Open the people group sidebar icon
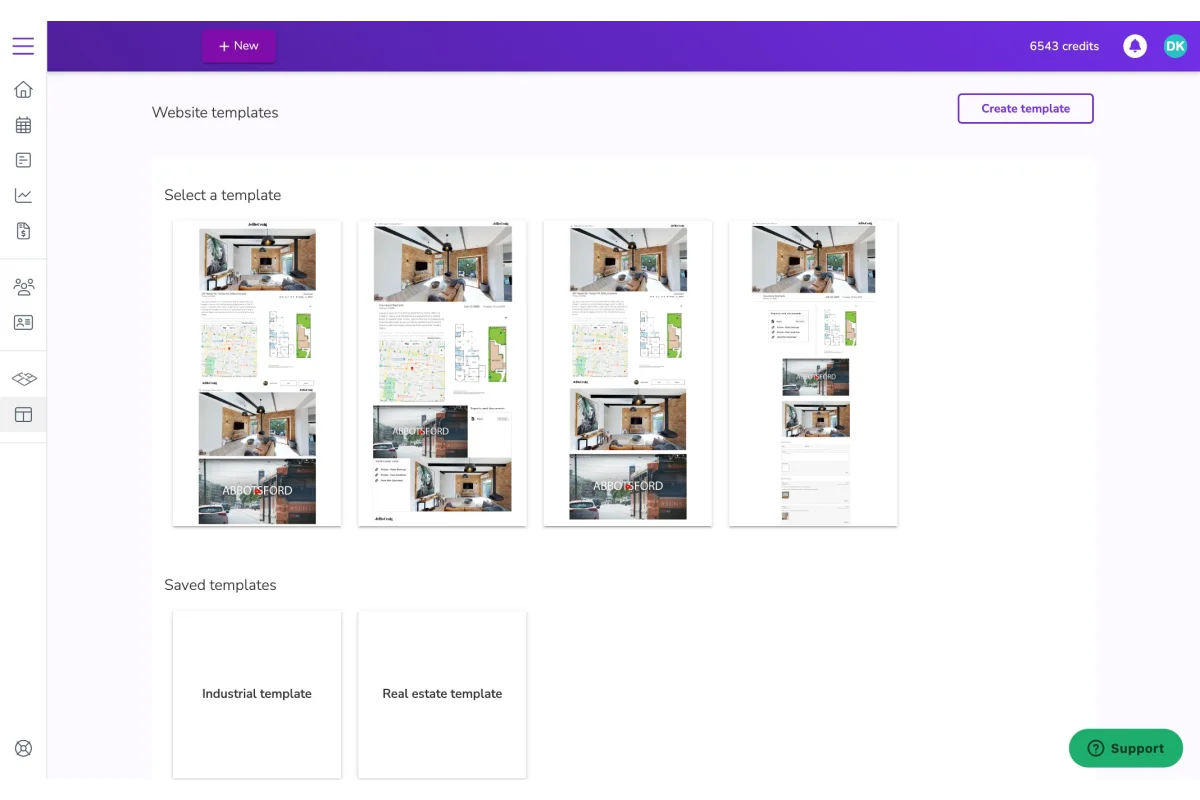 point(23,287)
